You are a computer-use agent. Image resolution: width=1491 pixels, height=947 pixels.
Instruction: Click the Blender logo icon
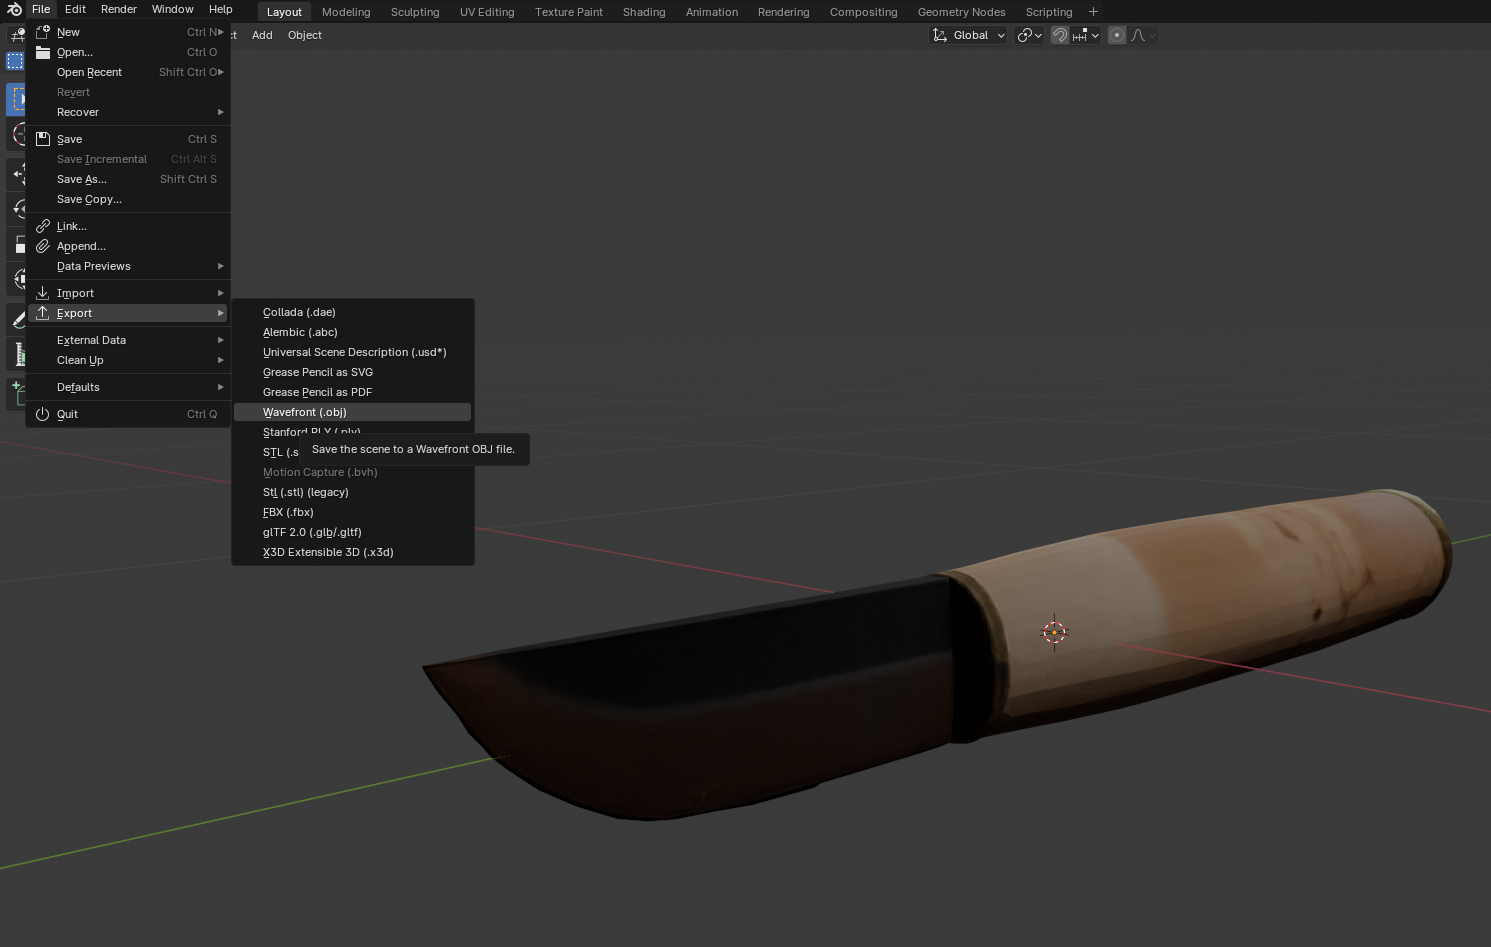click(x=14, y=9)
